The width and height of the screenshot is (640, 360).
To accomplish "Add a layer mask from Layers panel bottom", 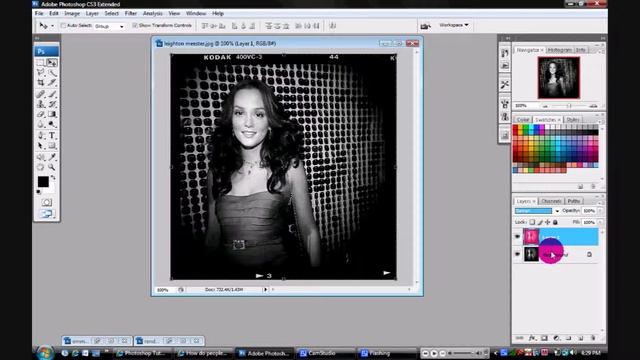I will (x=544, y=338).
